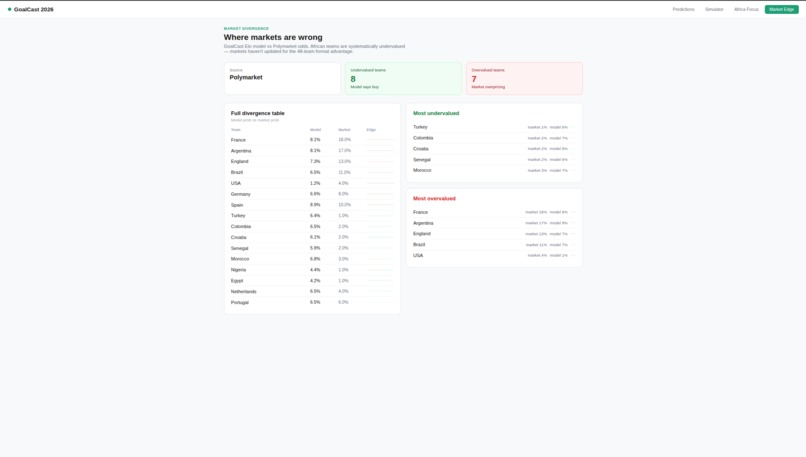Select the Portugal row in the table

312,302
